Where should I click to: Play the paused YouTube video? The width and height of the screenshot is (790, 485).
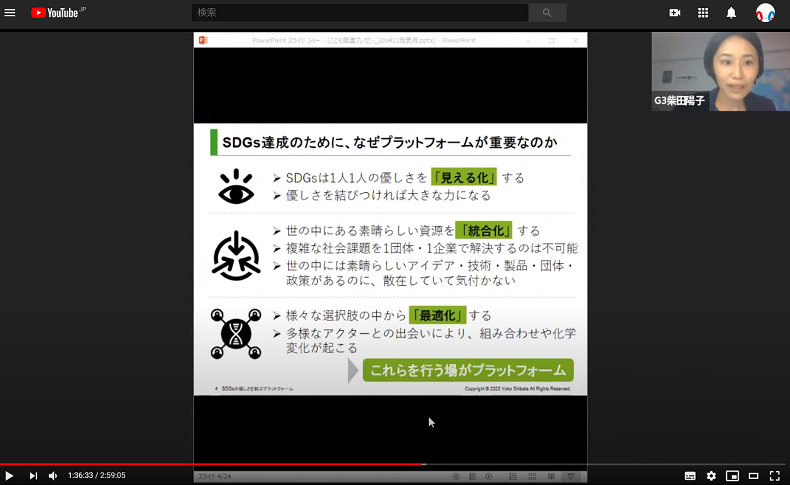(10, 475)
